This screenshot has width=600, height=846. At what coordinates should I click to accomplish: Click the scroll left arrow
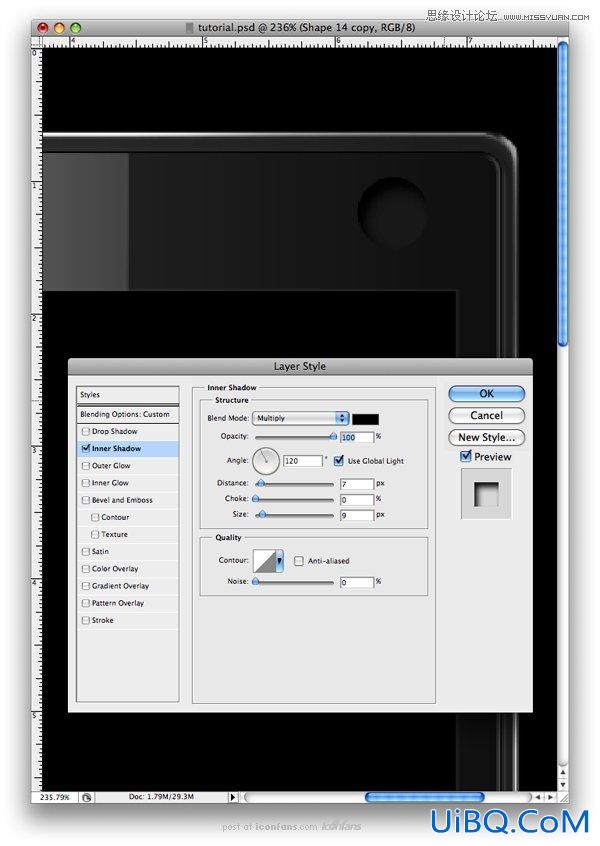[x=537, y=797]
